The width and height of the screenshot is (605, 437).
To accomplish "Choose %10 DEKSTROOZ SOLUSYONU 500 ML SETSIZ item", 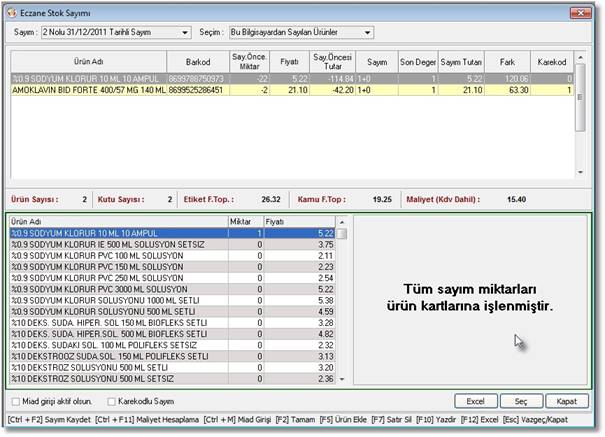I will 100,378.
